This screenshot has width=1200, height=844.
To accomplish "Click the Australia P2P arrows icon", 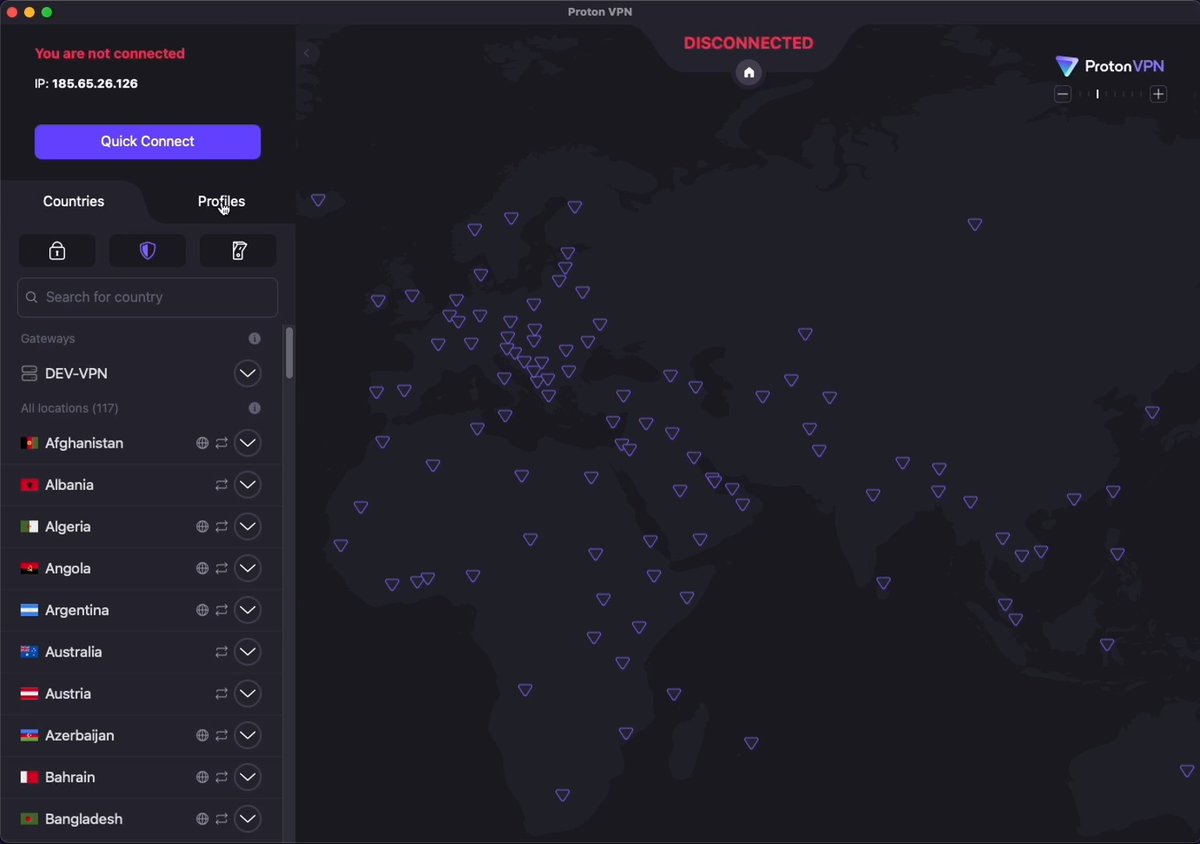I will pos(221,652).
